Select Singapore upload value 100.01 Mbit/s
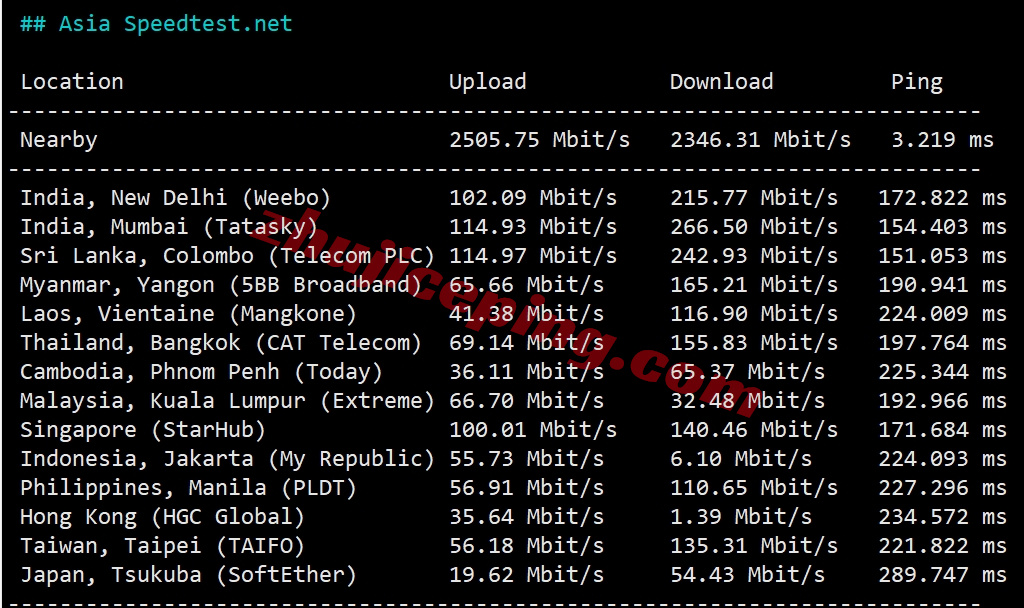Screen dimensions: 1024x608 click(533, 430)
